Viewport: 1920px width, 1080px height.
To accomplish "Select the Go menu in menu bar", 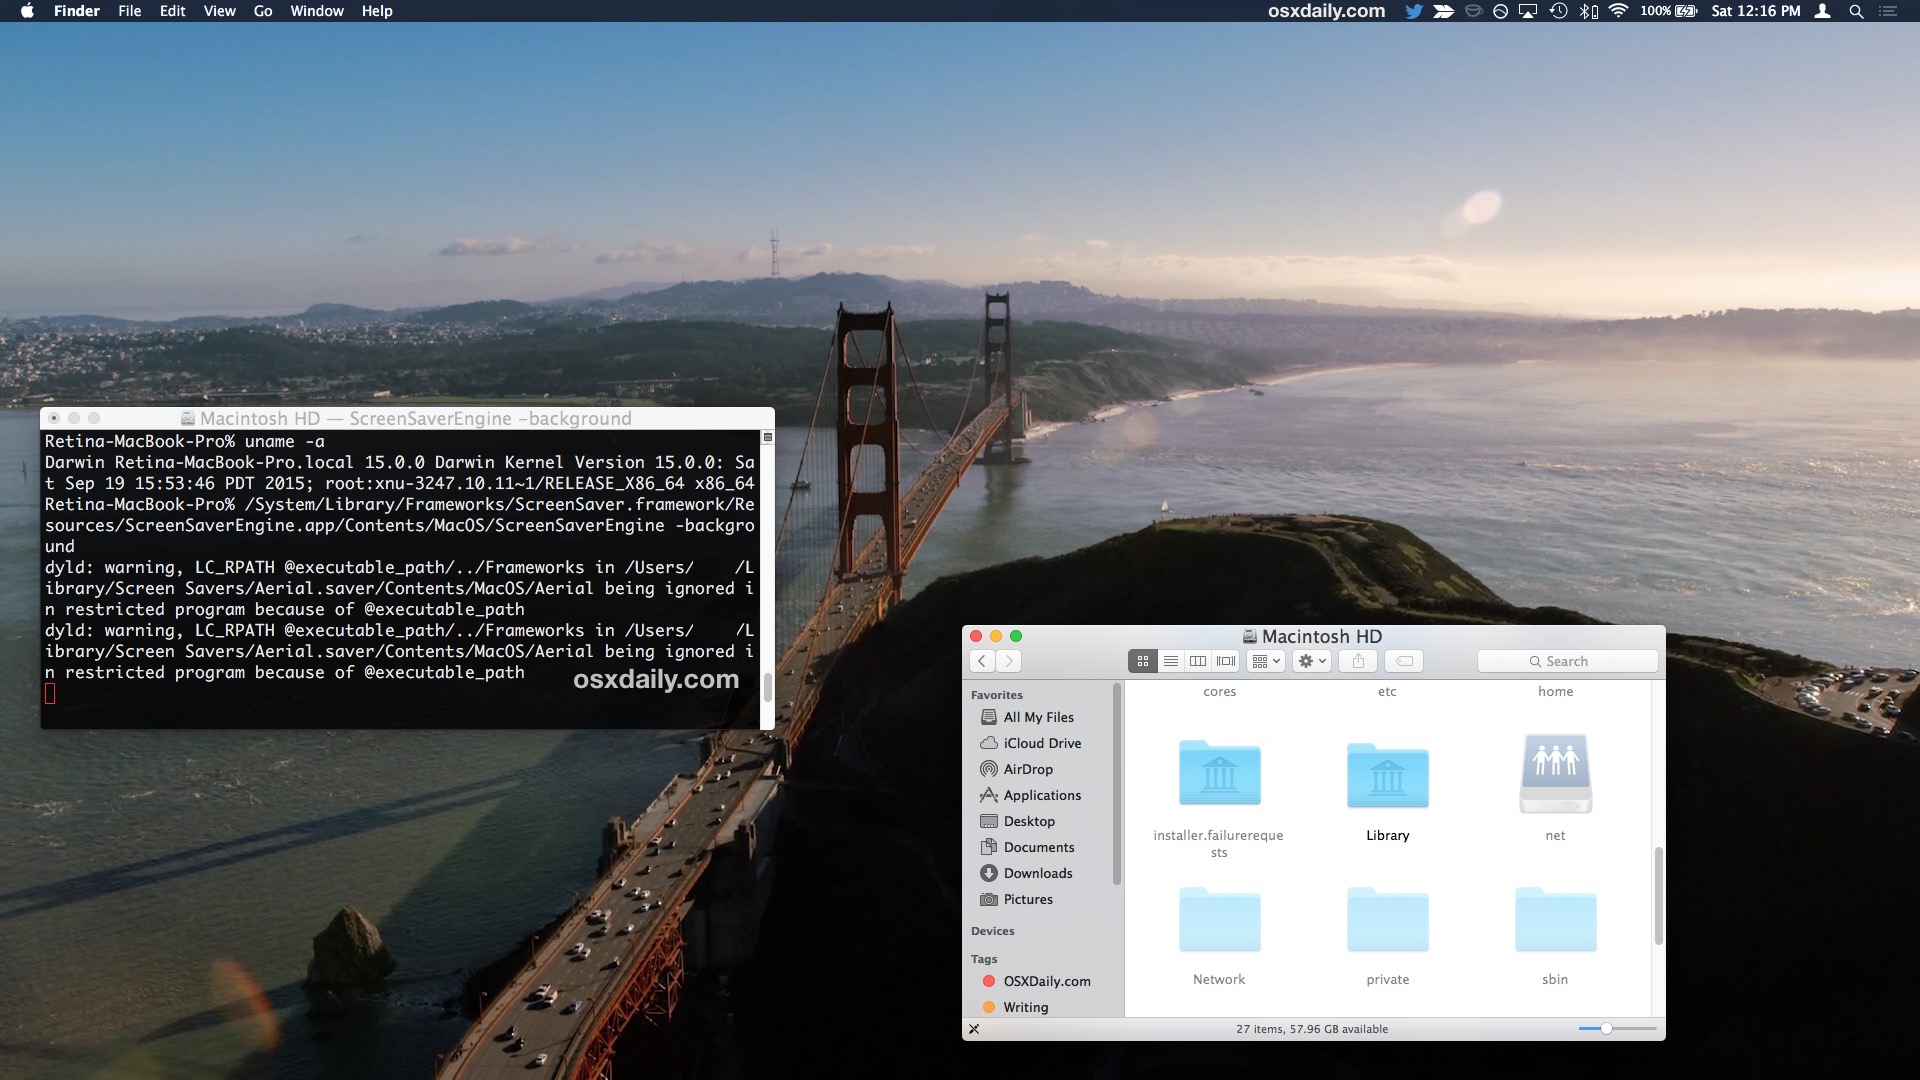I will tap(262, 12).
